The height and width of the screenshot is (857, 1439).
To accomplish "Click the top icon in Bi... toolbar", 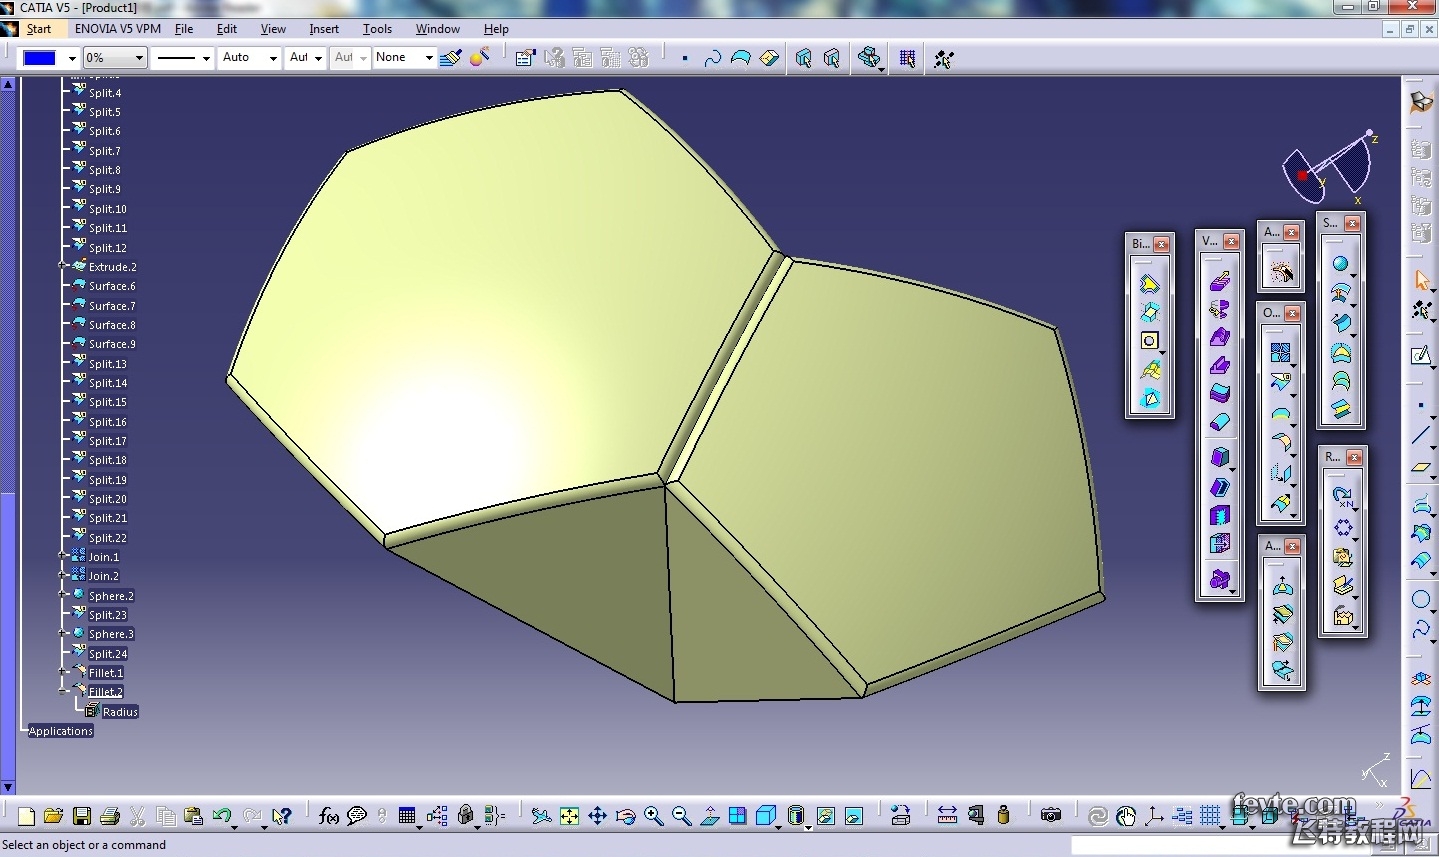I will tap(1150, 284).
